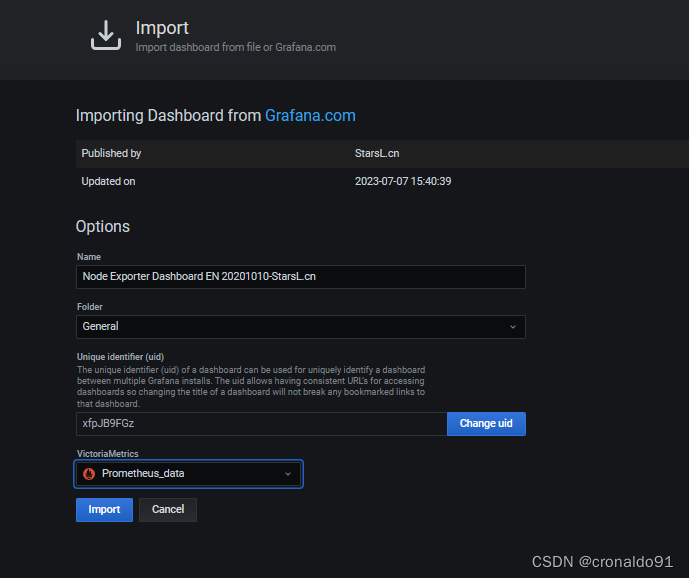The image size is (689, 578).
Task: Click the Published by label
Action: [111, 153]
